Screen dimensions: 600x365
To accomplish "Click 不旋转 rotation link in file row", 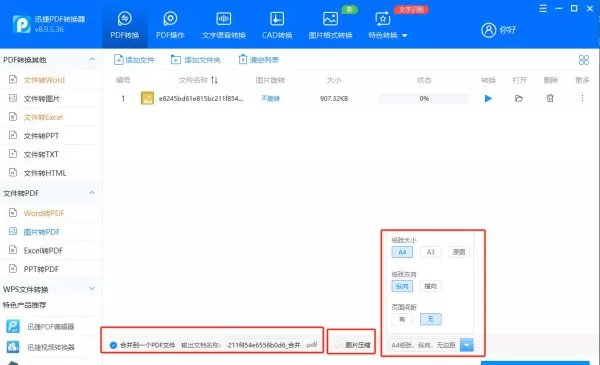I will click(x=270, y=99).
